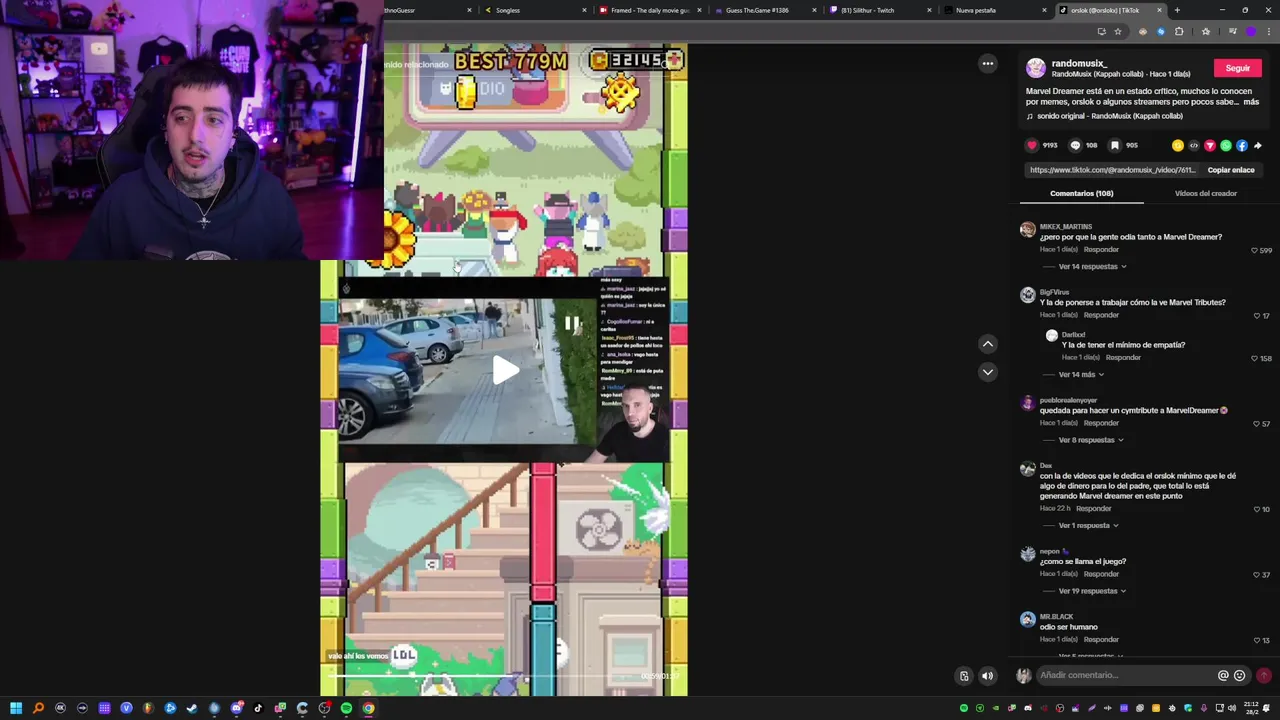Screen dimensions: 1280x720
Task: Post comment with the red arrow button
Action: click(x=1264, y=675)
